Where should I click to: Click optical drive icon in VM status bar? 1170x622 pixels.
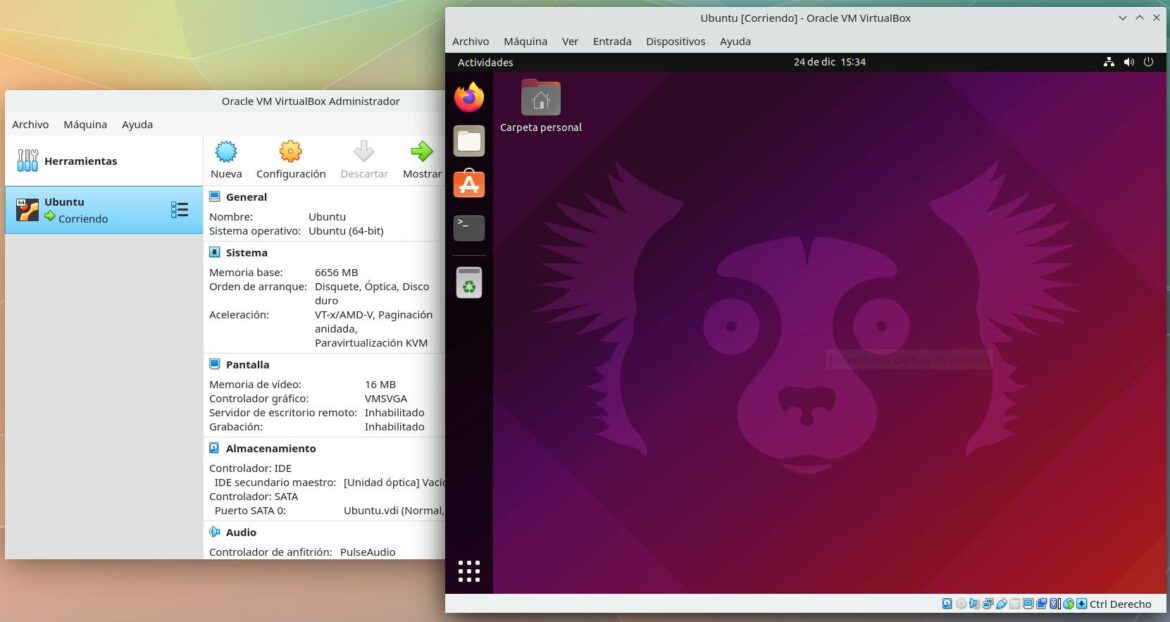[961, 604]
